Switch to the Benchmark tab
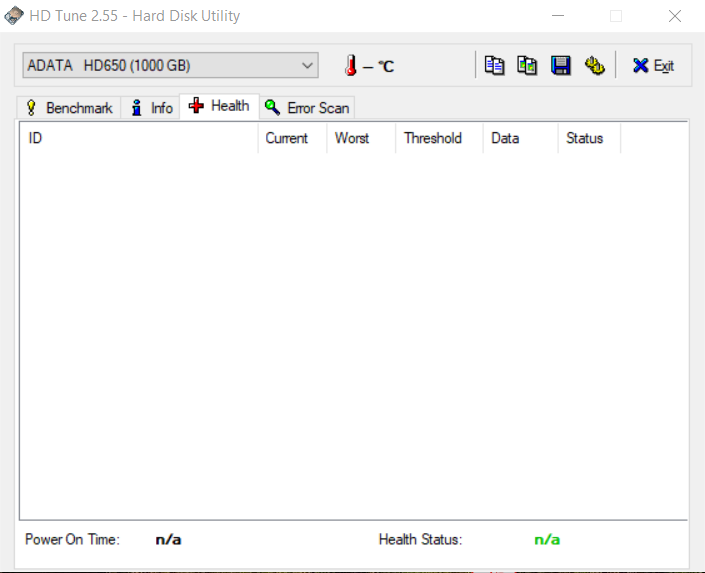 coord(69,108)
